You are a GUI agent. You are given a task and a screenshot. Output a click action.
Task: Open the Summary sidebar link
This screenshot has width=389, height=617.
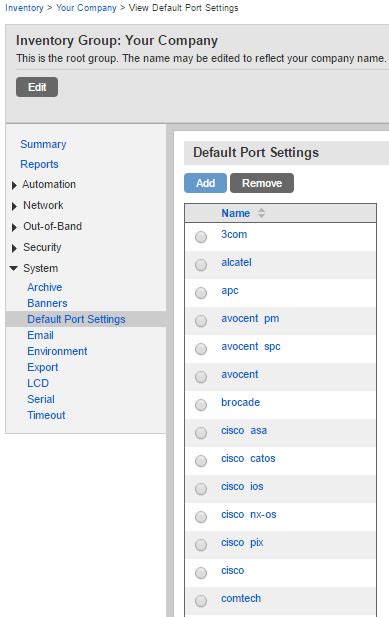pyautogui.click(x=43, y=144)
